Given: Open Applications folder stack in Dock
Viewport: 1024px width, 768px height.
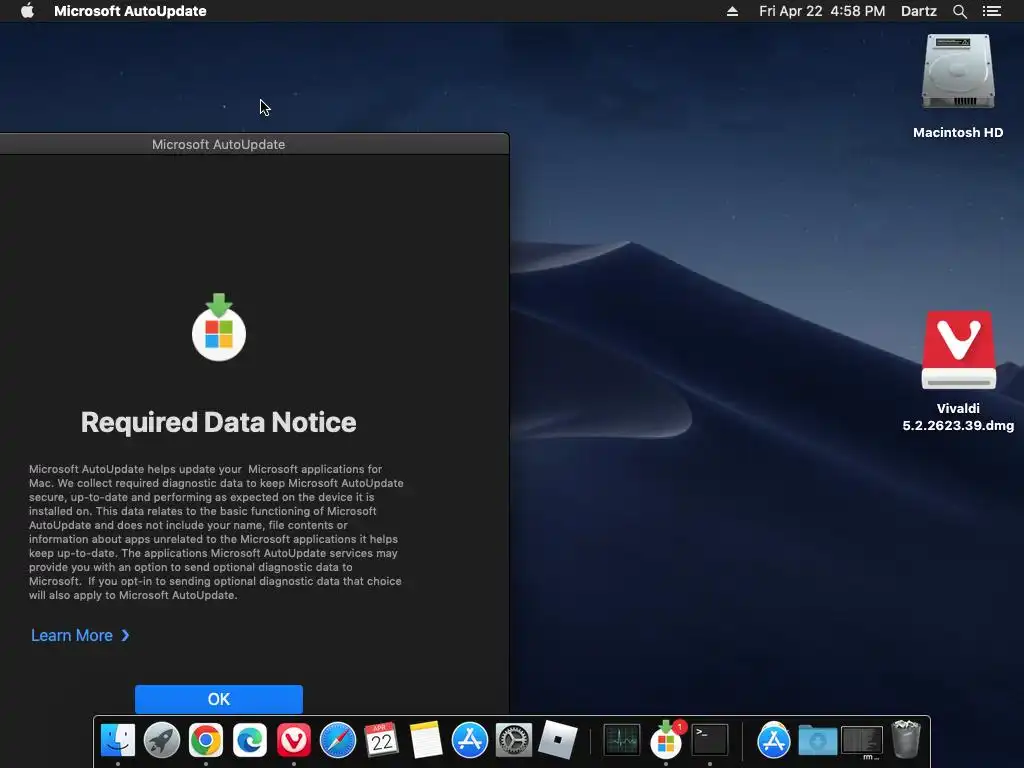Looking at the screenshot, I should (773, 741).
